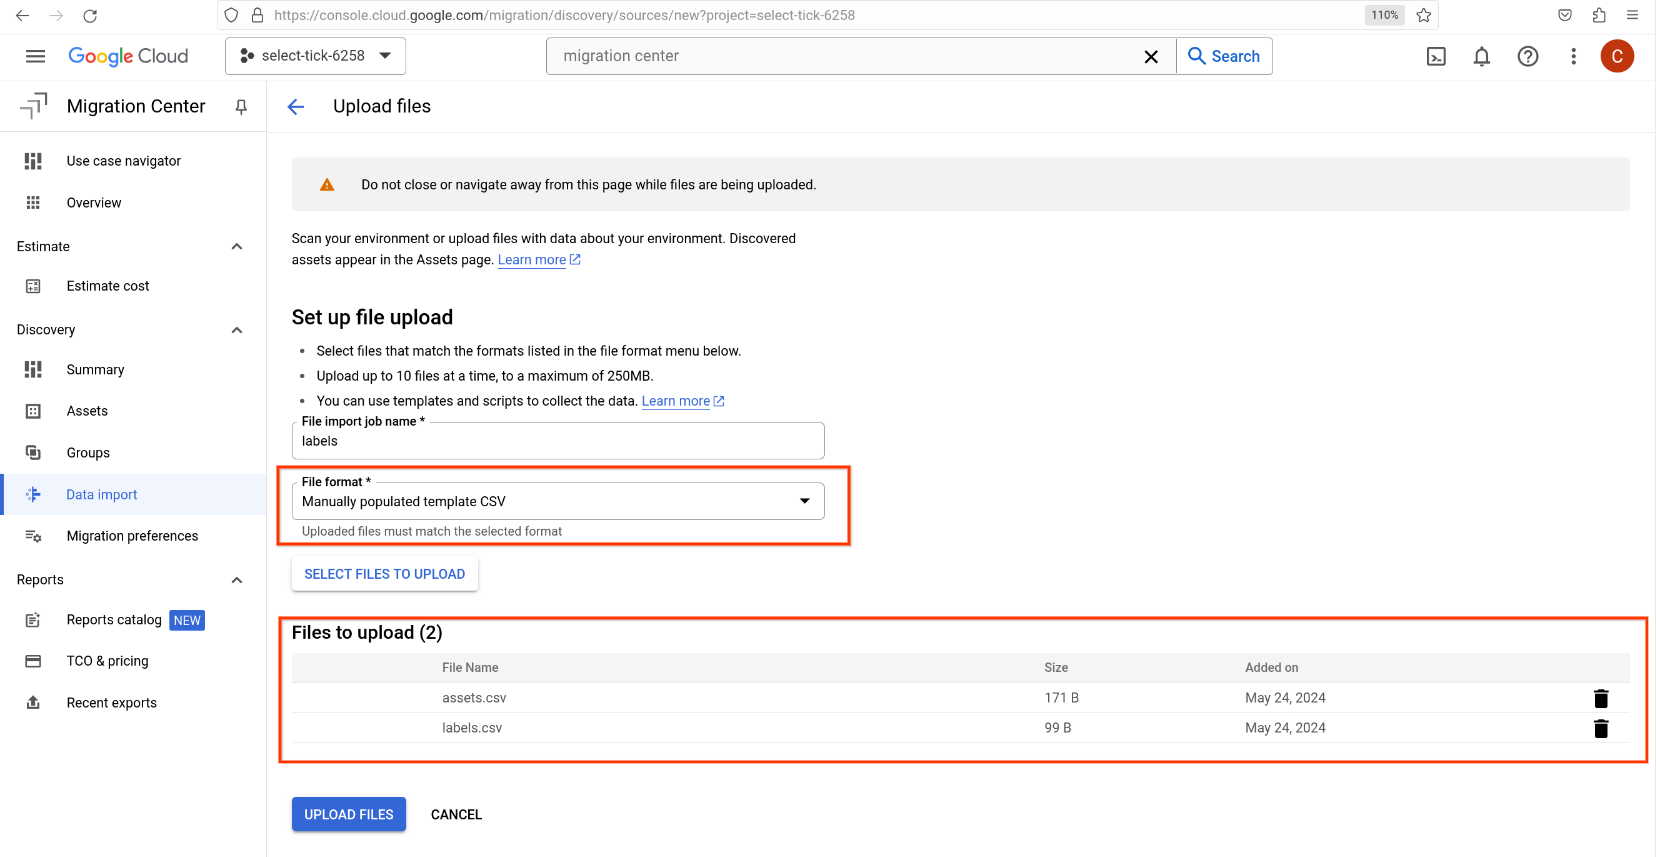Open the select-tick-6258 project picker

click(x=315, y=56)
